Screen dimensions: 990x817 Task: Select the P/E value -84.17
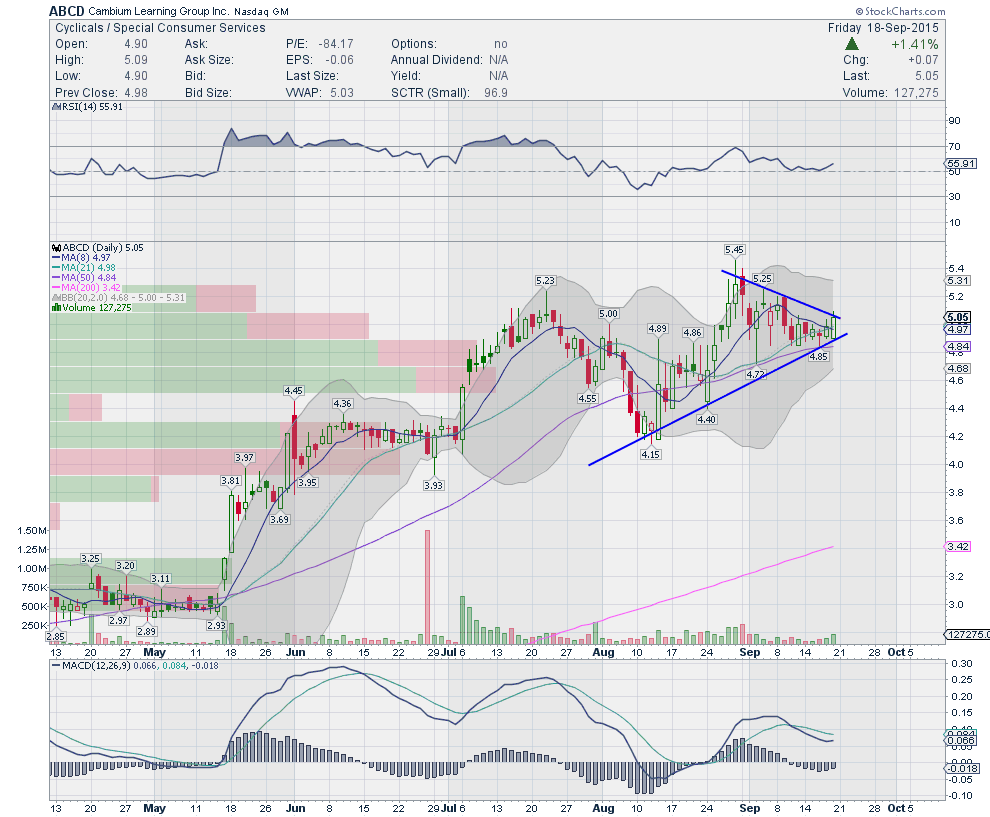336,44
